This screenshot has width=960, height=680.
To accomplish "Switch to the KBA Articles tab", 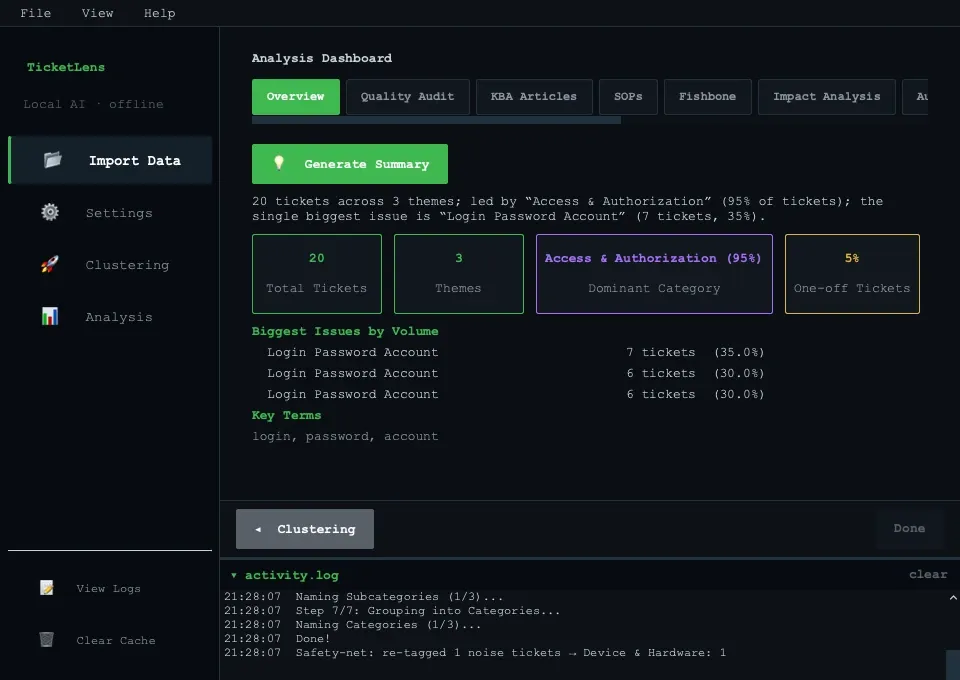I will (x=534, y=97).
